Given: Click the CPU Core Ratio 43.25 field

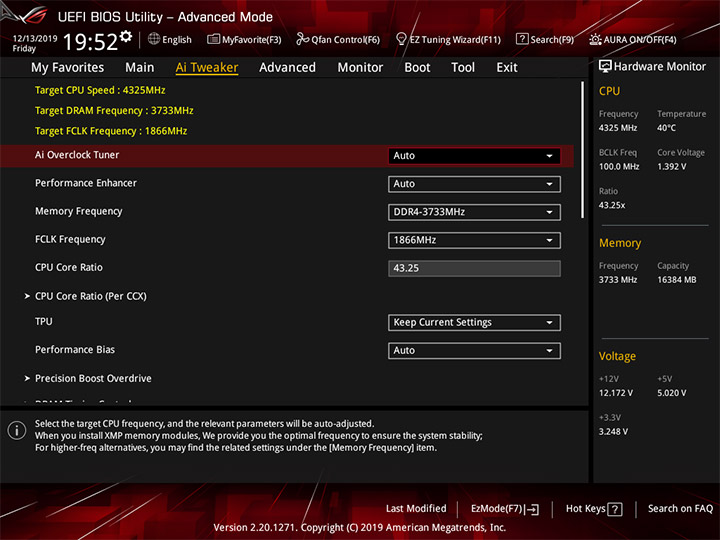Looking at the screenshot, I should 474,268.
